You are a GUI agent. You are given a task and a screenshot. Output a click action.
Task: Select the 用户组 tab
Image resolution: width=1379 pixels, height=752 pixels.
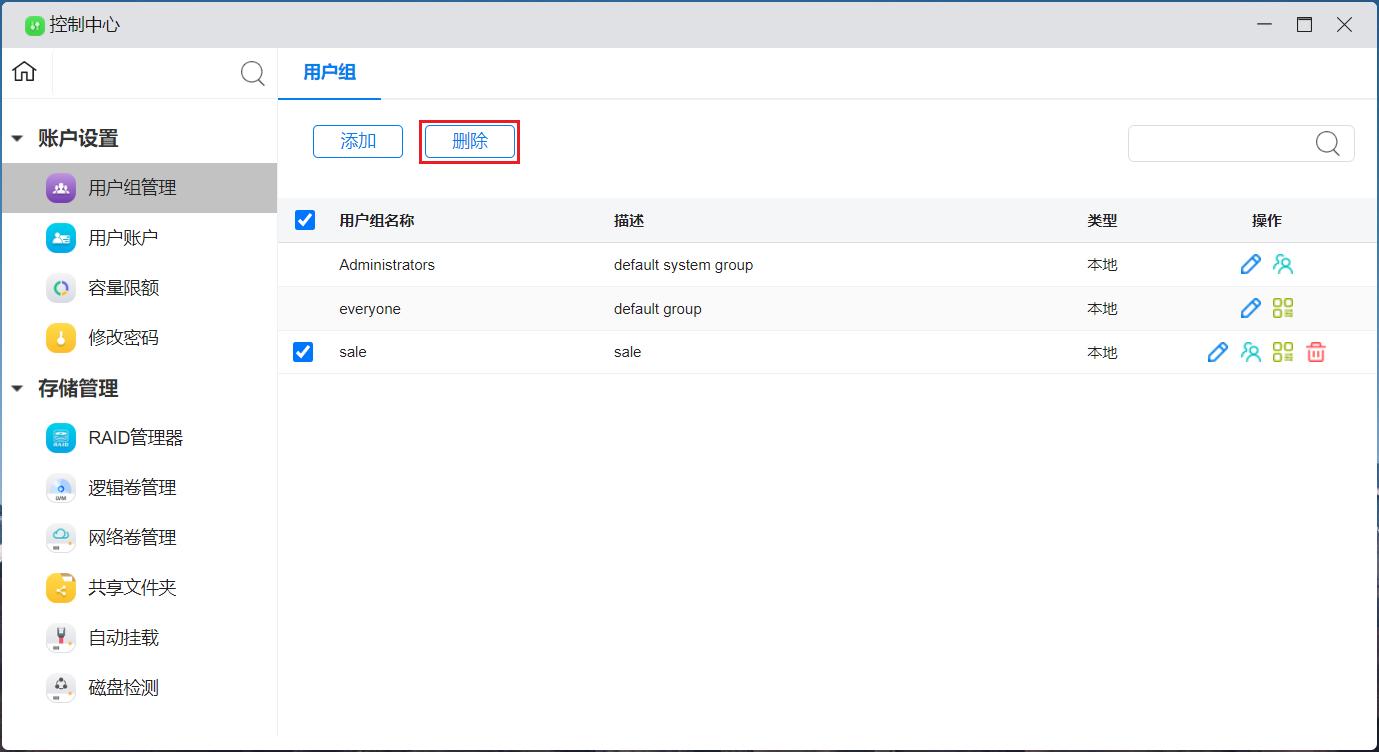[x=329, y=72]
